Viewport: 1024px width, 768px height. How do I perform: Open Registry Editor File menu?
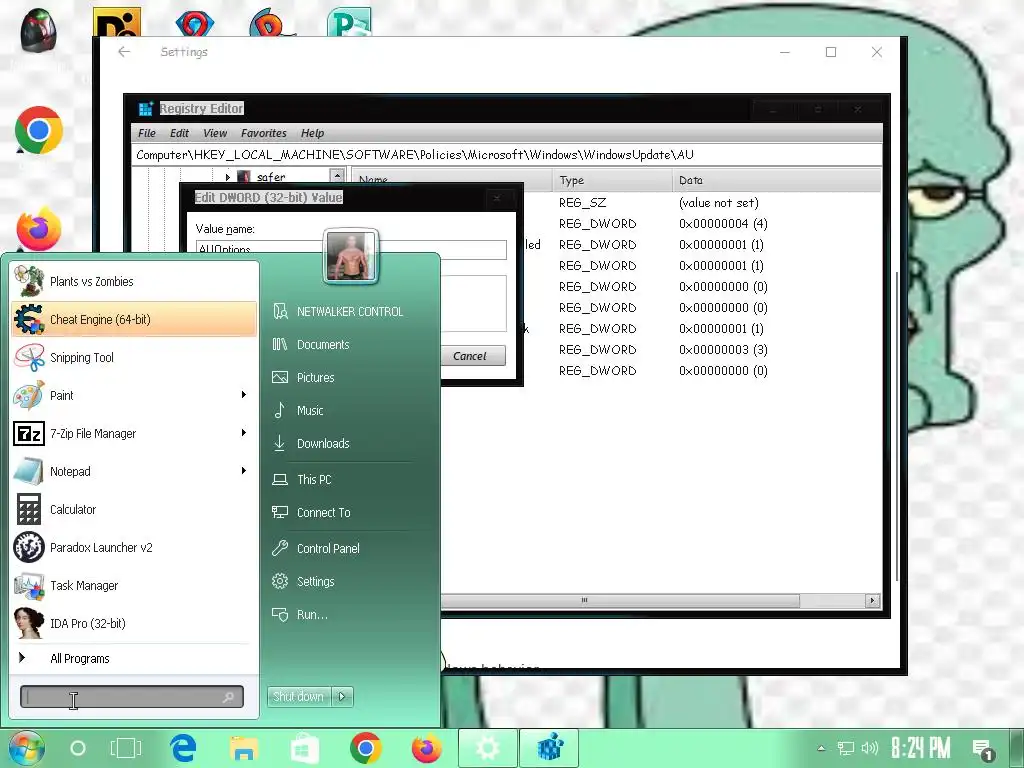click(147, 133)
